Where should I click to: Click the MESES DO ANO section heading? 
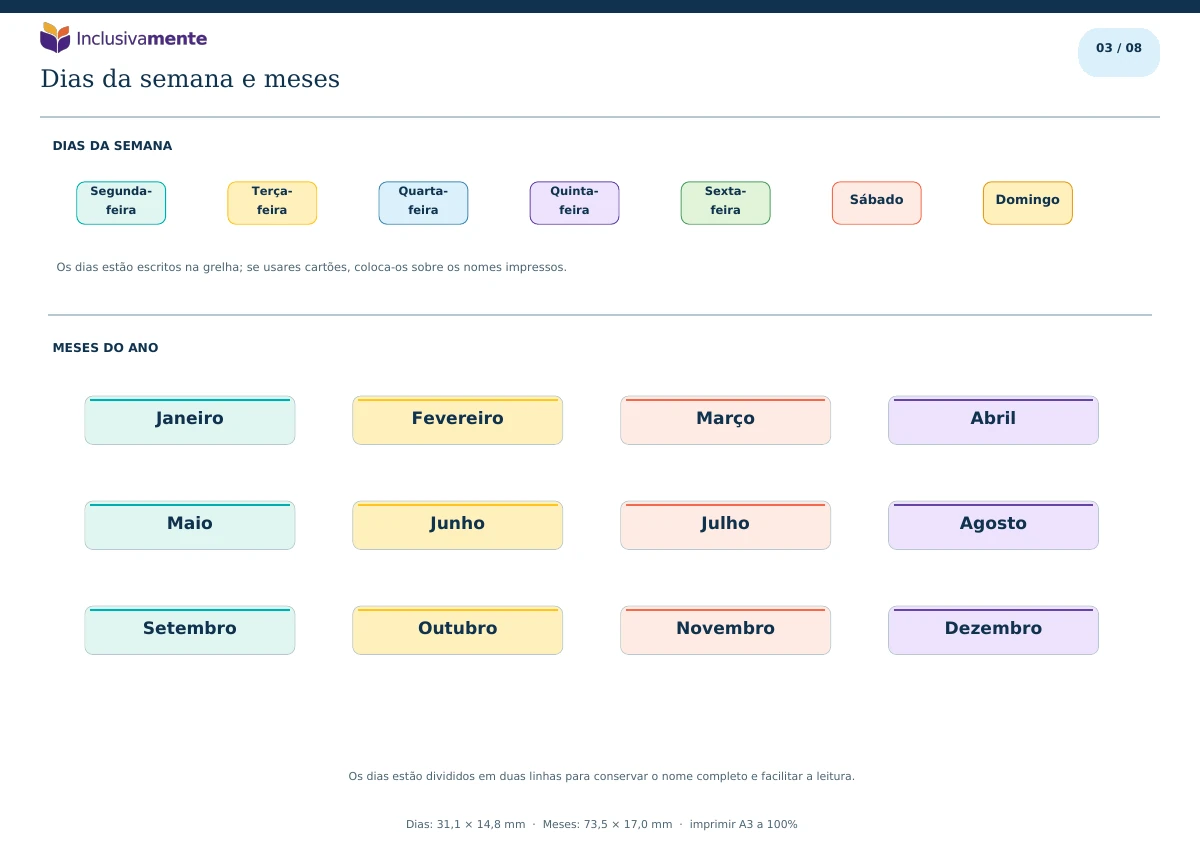pos(105,348)
